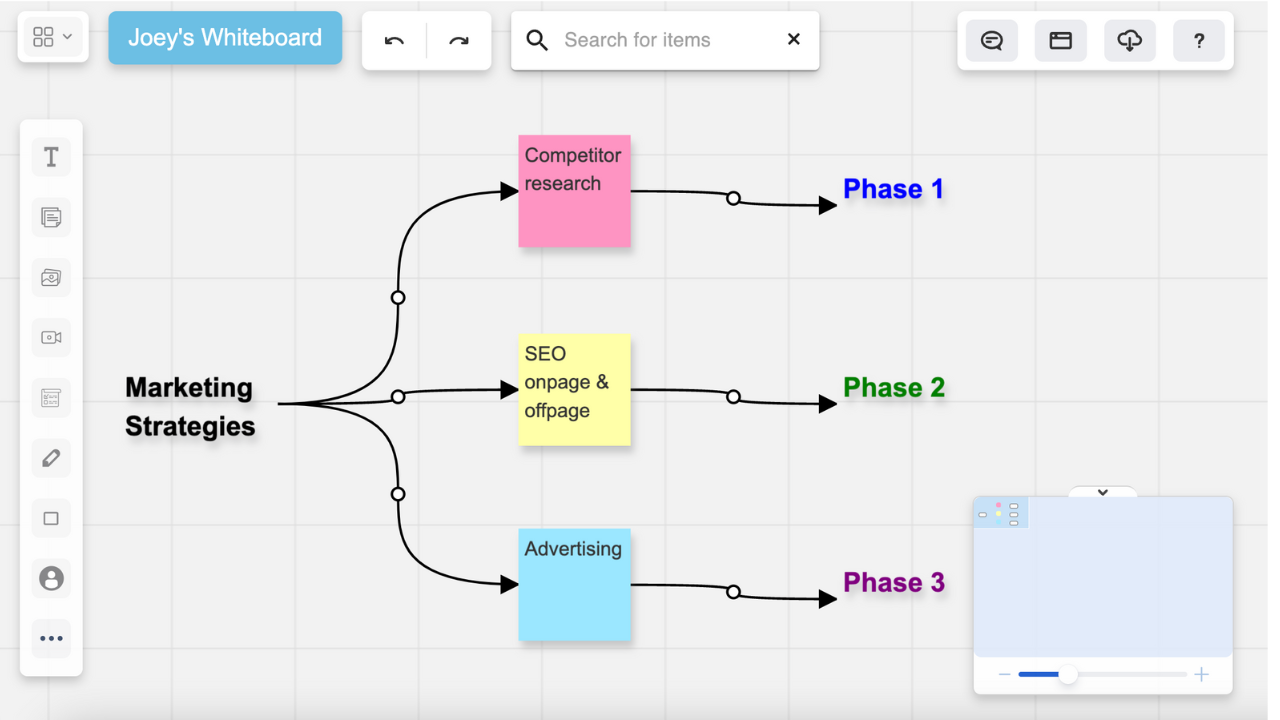
Task: Zoom in with the plus button
Action: point(1201,675)
